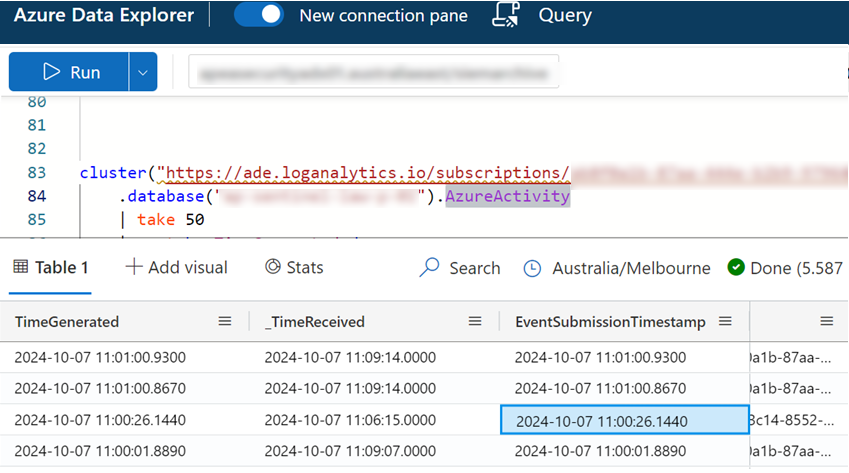Click Search in results toolbar
Screen dimensions: 849x473
tap(460, 268)
